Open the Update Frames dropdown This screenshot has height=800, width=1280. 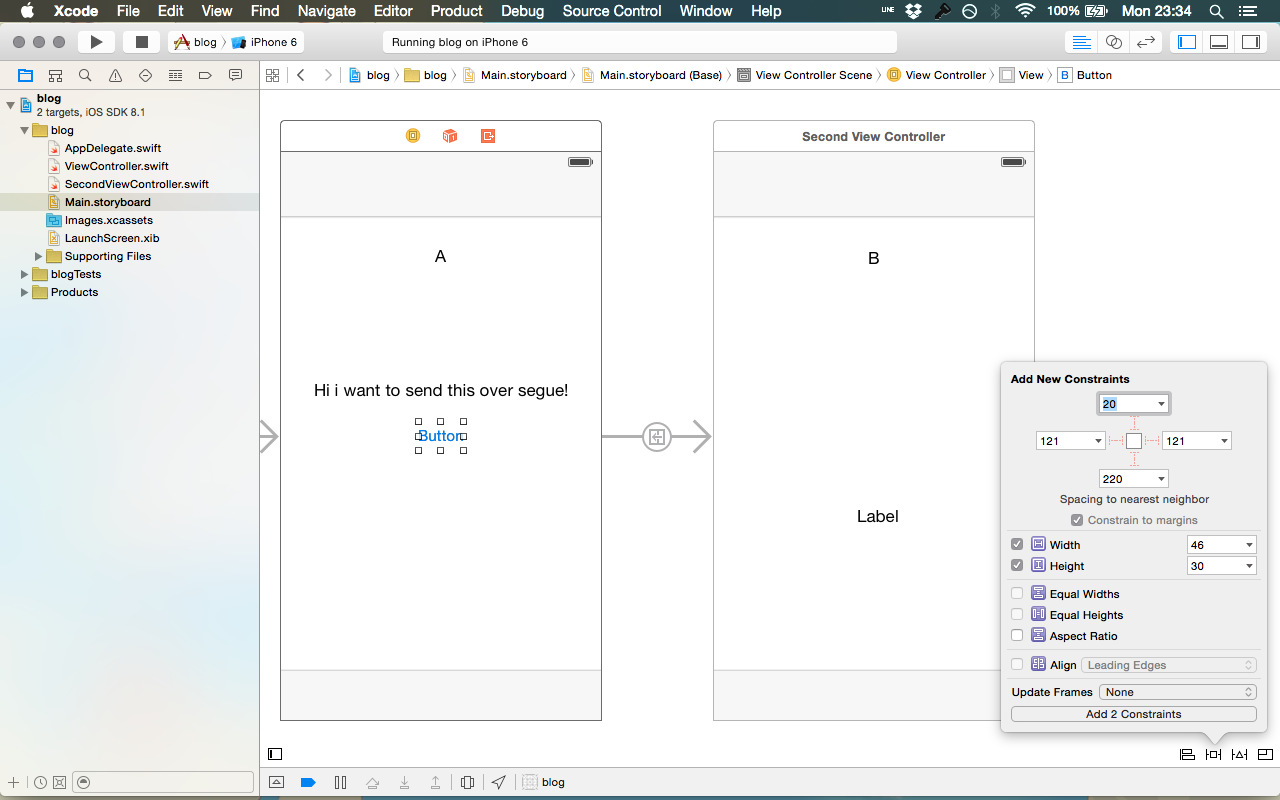(x=1177, y=691)
